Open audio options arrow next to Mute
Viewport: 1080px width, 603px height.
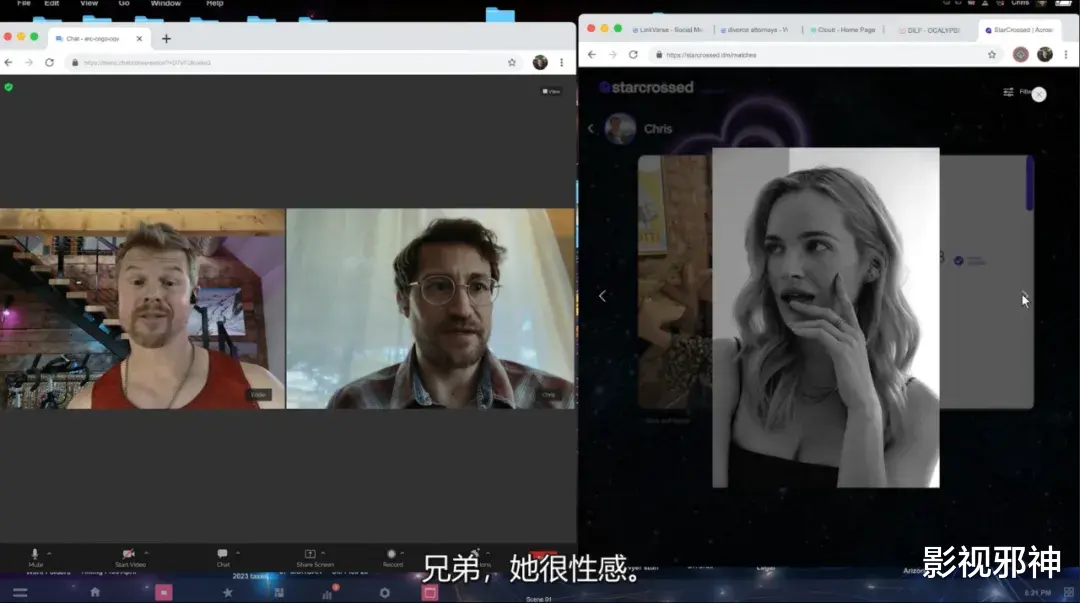pyautogui.click(x=50, y=553)
